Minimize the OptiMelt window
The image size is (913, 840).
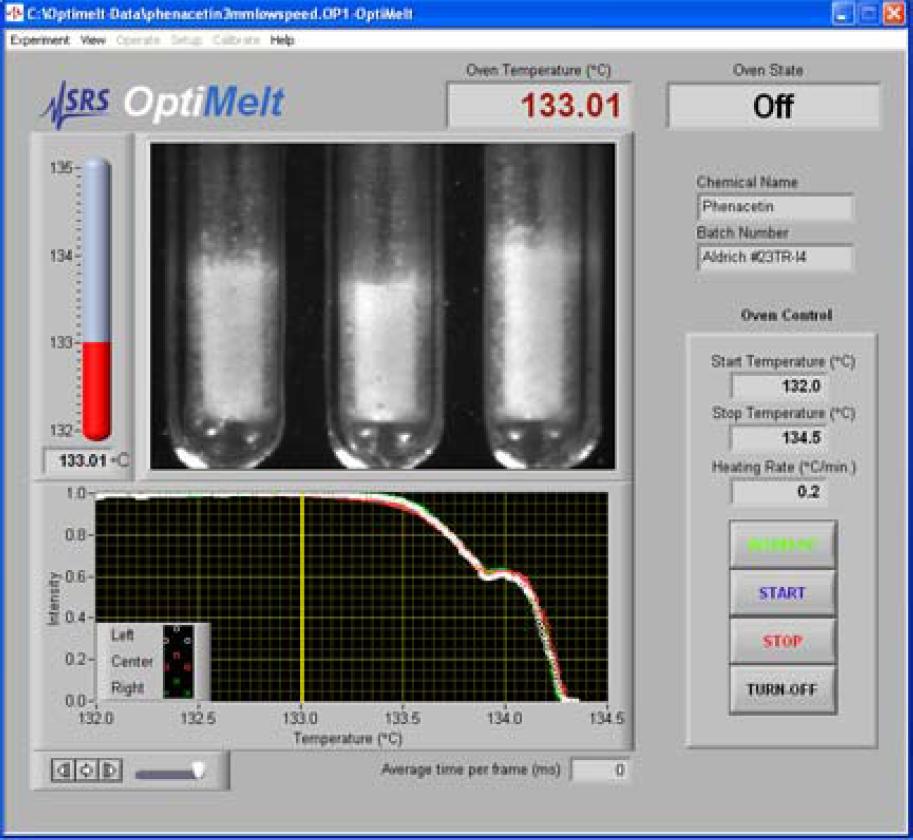coord(843,13)
